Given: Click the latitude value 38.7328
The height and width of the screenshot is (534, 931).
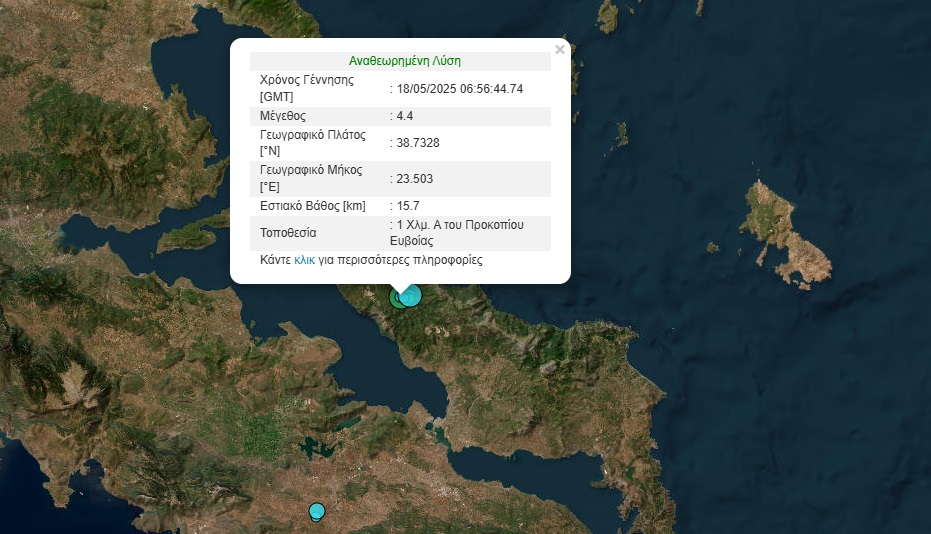Looking at the screenshot, I should pyautogui.click(x=418, y=143).
